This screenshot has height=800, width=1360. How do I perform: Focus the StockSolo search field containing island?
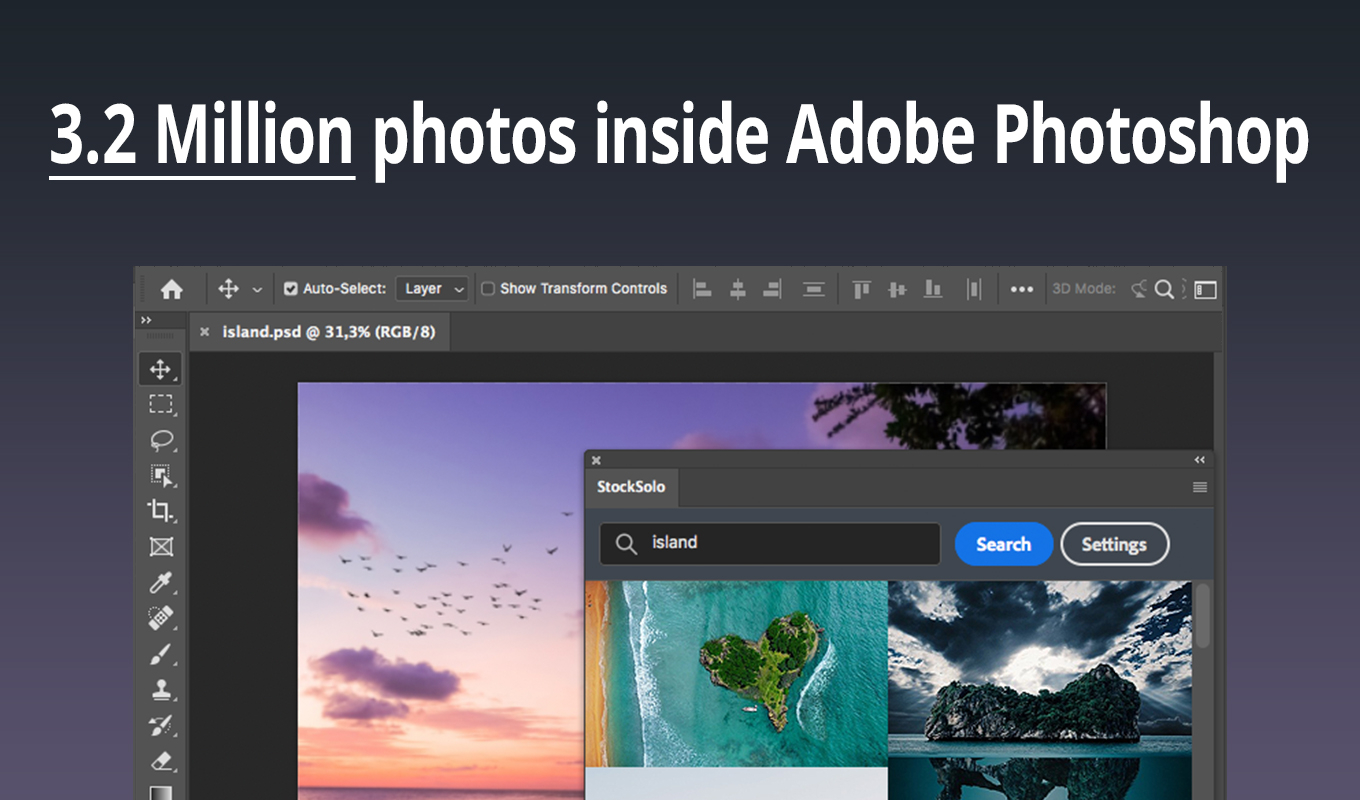click(x=770, y=544)
